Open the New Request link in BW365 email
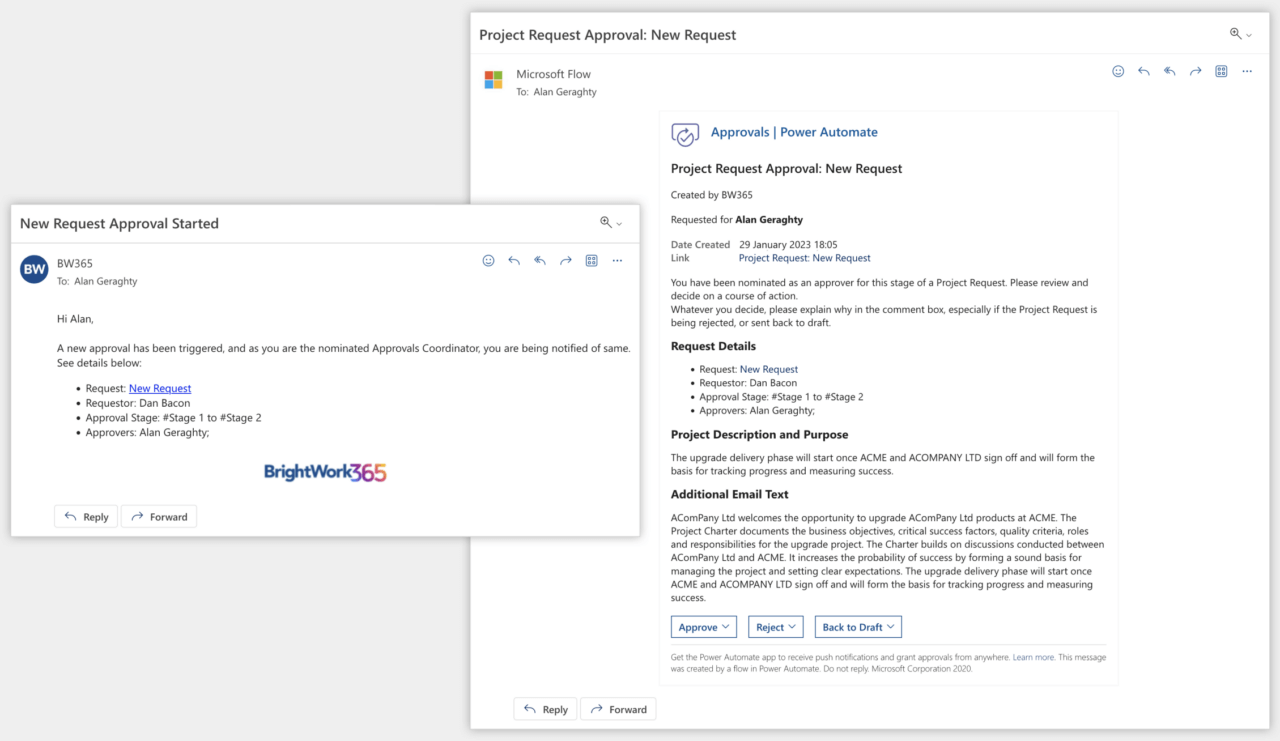Image resolution: width=1280 pixels, height=741 pixels. 159,388
